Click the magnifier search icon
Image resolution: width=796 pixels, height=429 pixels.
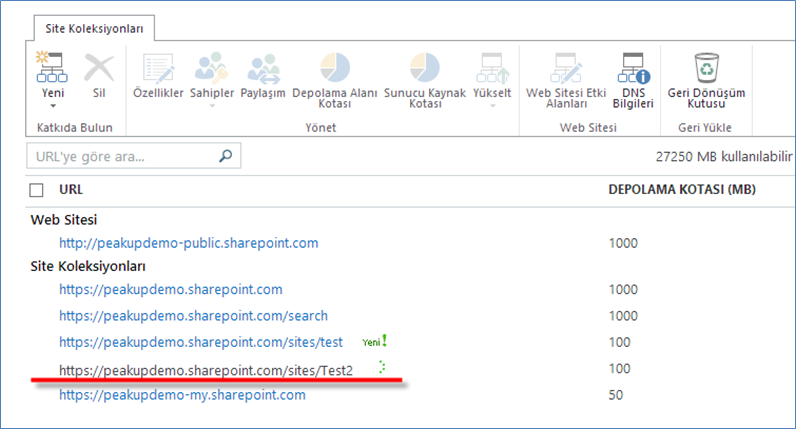tap(226, 156)
